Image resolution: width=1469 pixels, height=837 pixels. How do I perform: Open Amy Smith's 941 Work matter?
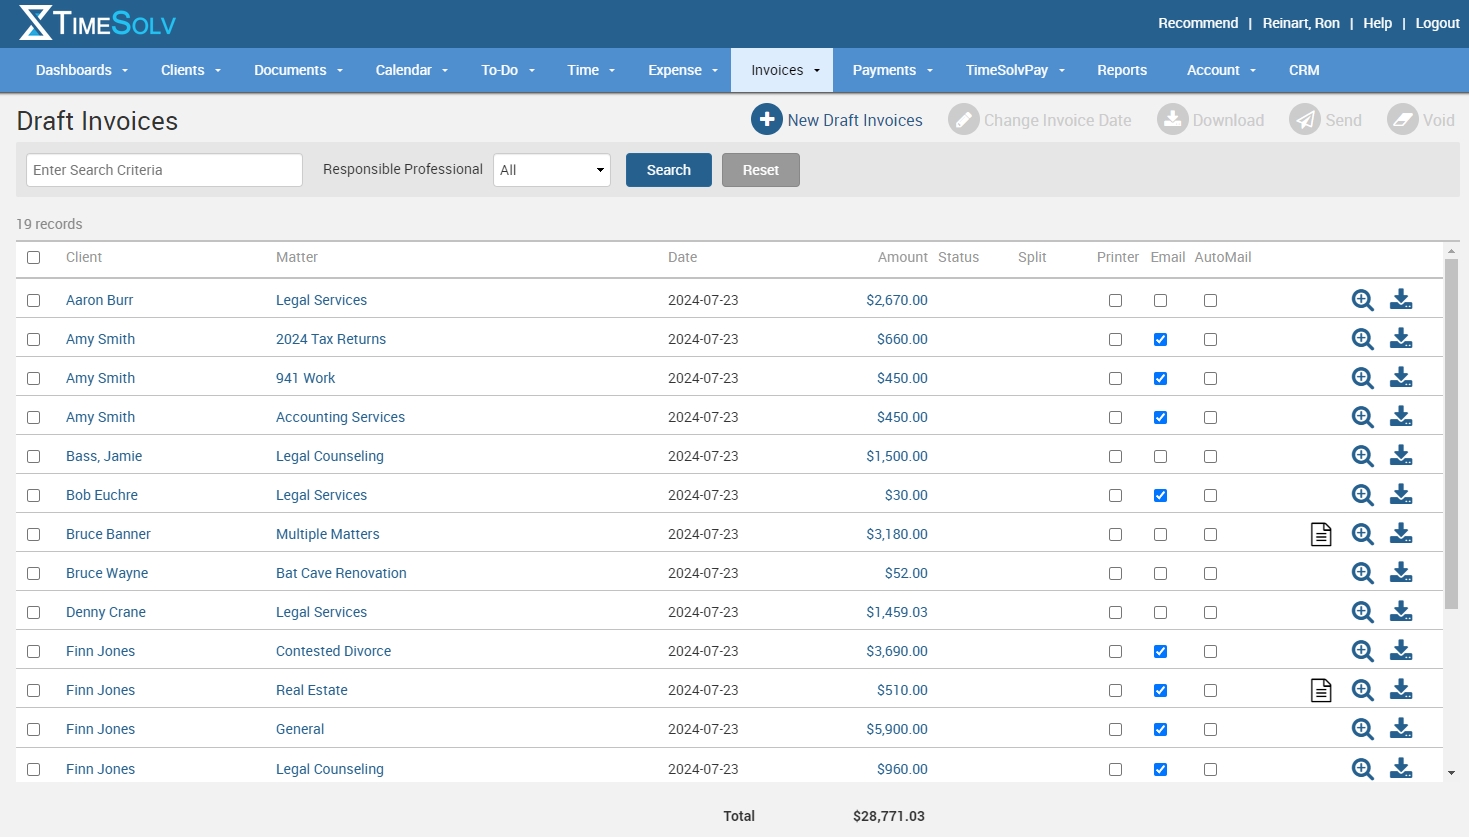click(x=306, y=377)
